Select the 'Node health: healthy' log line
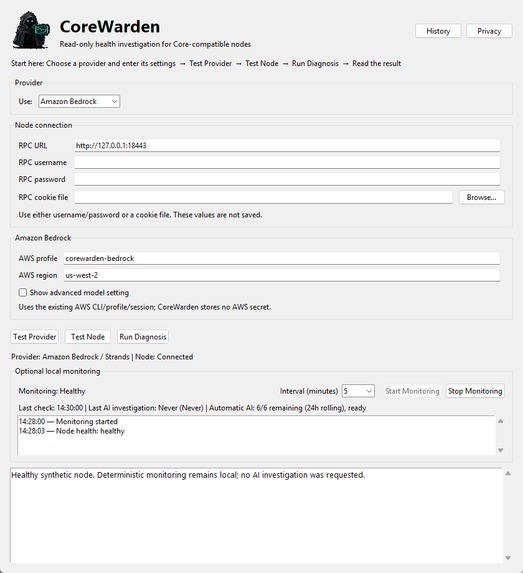Image resolution: width=523 pixels, height=573 pixels. (72, 431)
